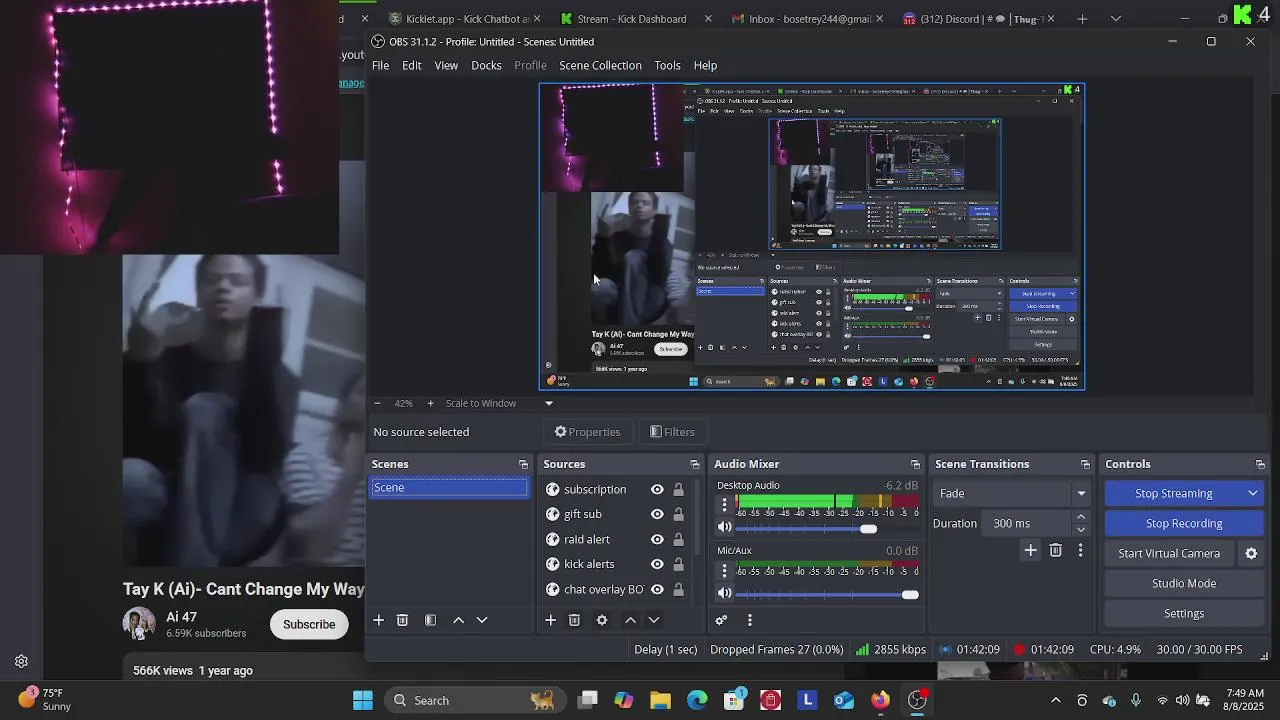The width and height of the screenshot is (1280, 720).
Task: Click Stop Recording button
Action: pos(1184,523)
